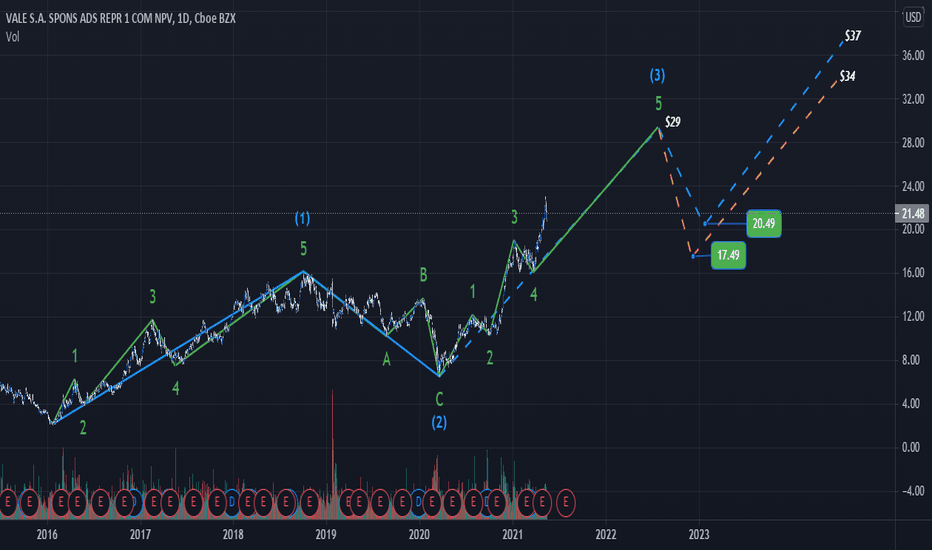Click the 24.00 price axis label

point(914,186)
